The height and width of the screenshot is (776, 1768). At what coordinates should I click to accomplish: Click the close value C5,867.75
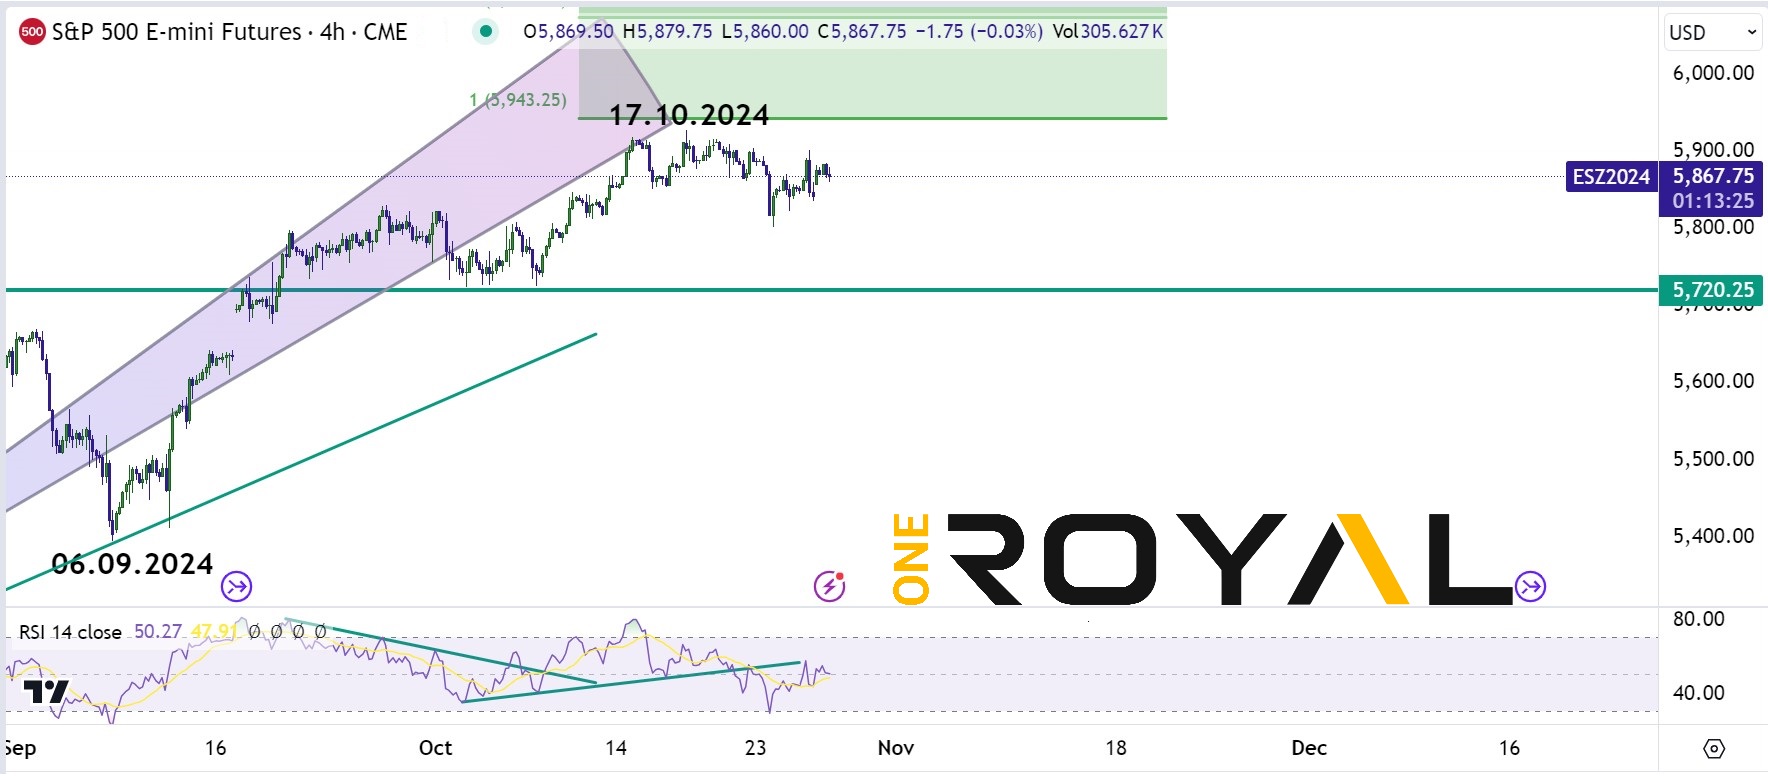(862, 32)
